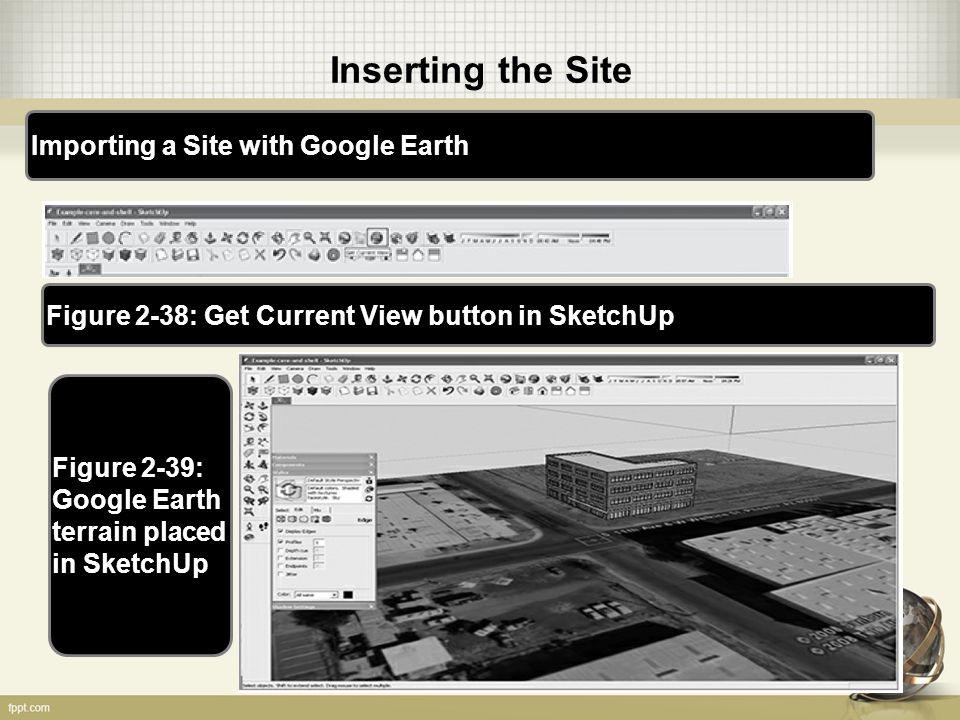Click the Undo arrow in lower window toolbar
The height and width of the screenshot is (720, 960).
(x=448, y=391)
